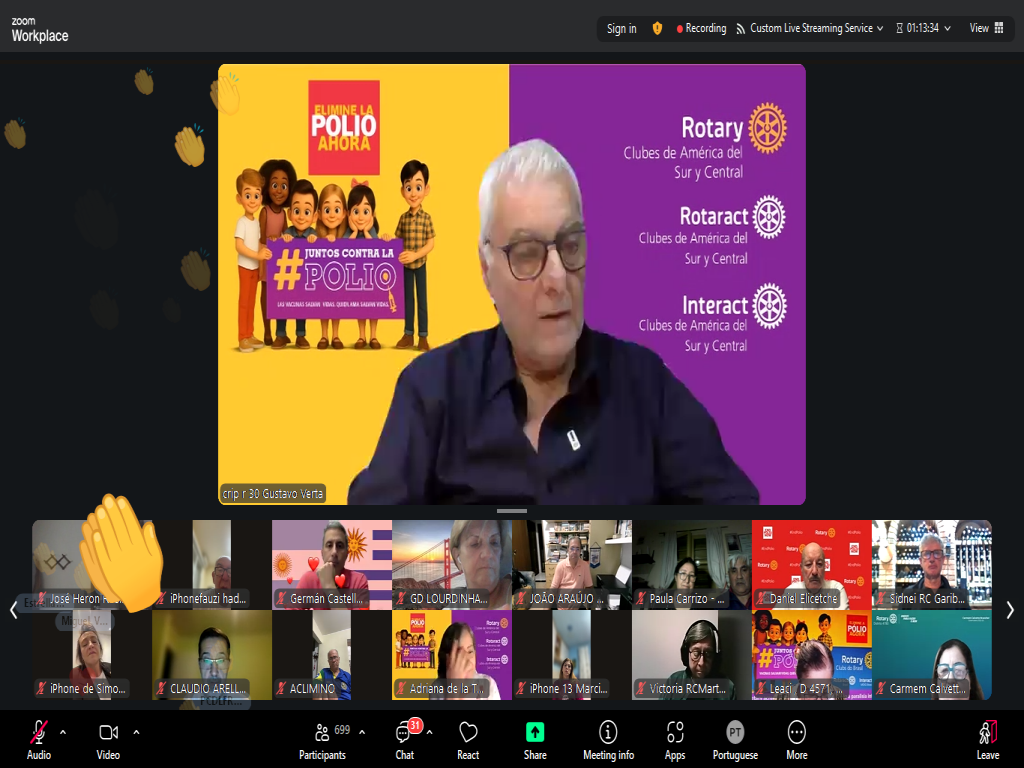Click the More options icon
This screenshot has height=768, width=1024.
(x=796, y=732)
